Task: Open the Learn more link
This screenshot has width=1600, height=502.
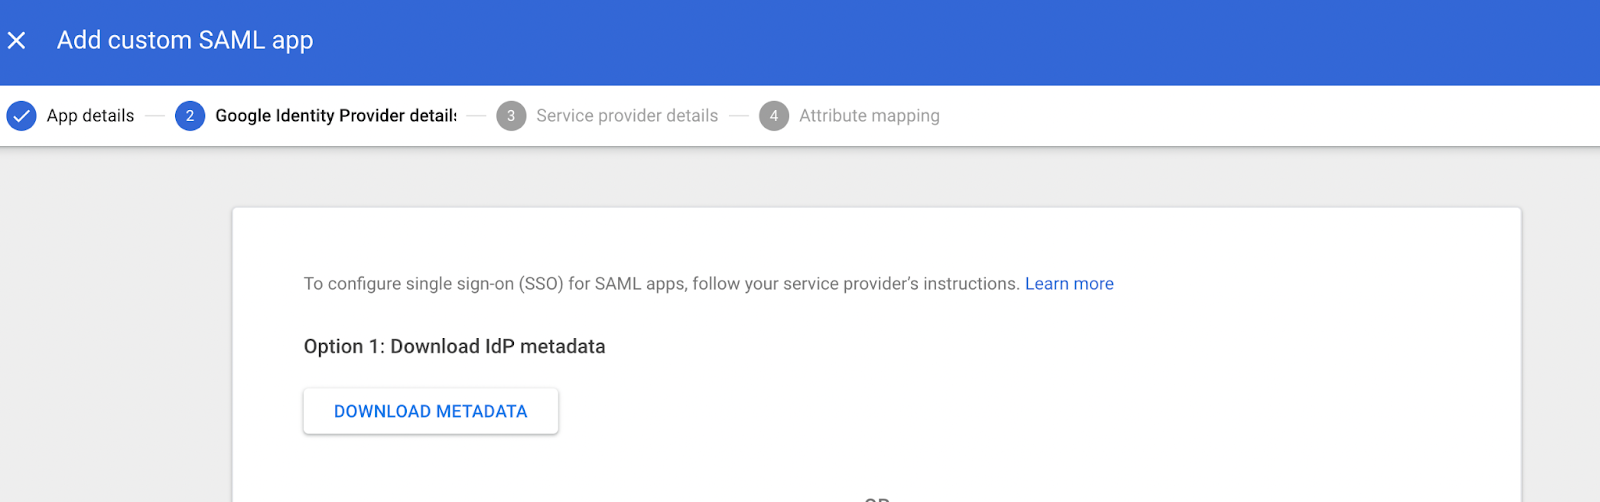Action: click(1069, 284)
